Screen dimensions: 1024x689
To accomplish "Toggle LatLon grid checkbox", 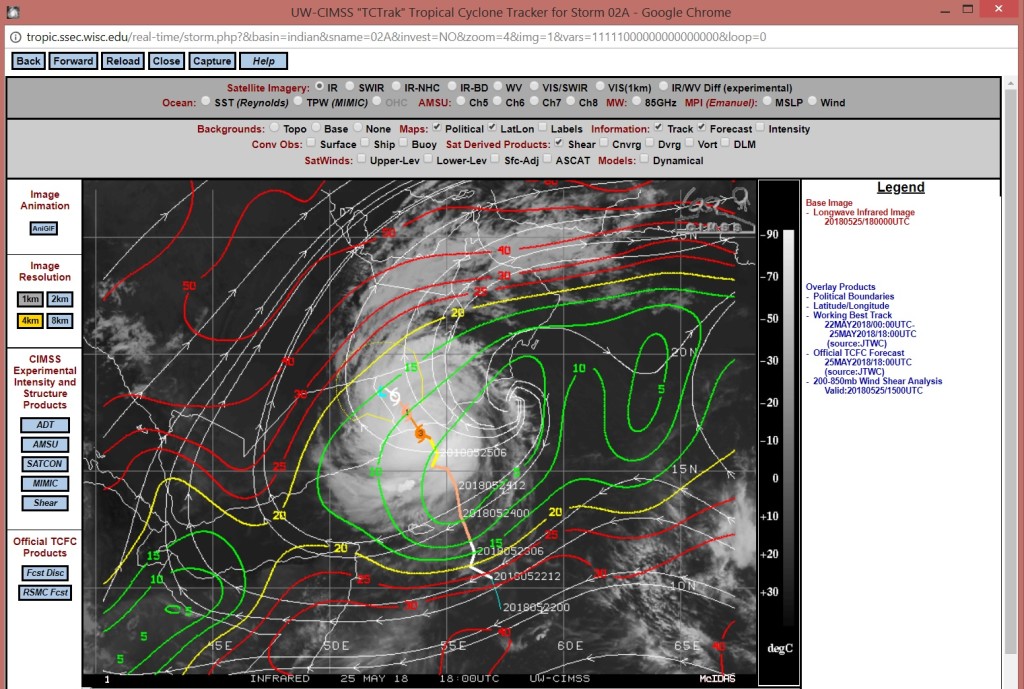I will pyautogui.click(x=492, y=127).
